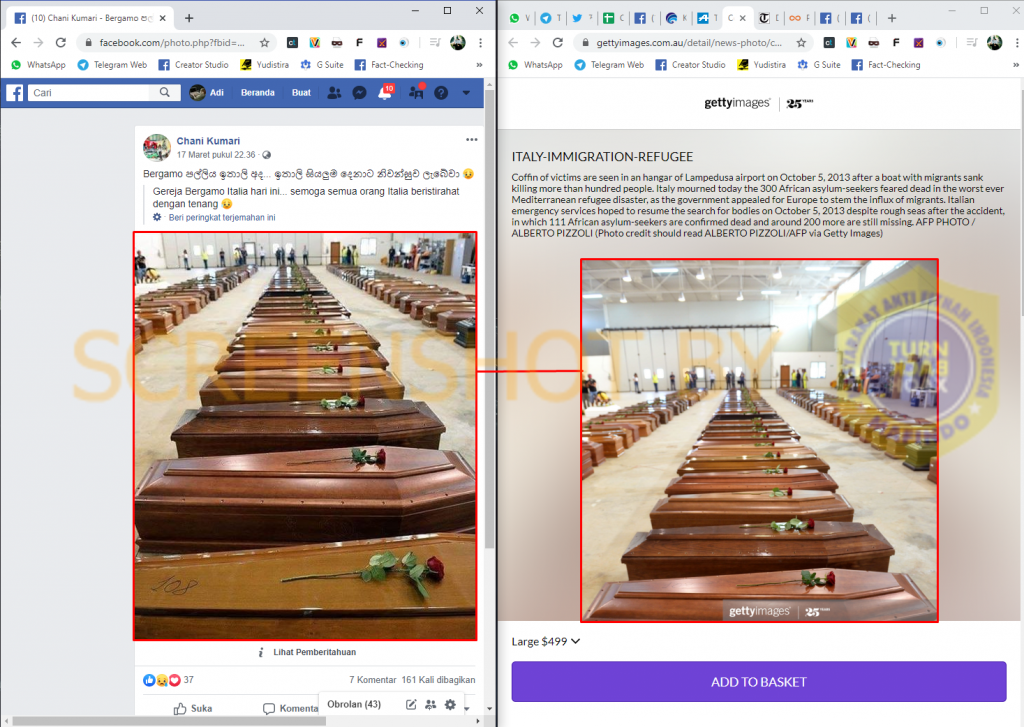Open the notifications bell showing 10
Viewport: 1024px width, 727px height.
click(385, 93)
